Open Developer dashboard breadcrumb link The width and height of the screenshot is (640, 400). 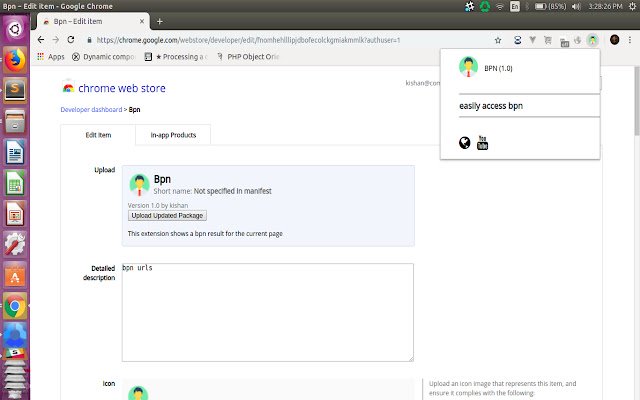(91, 110)
